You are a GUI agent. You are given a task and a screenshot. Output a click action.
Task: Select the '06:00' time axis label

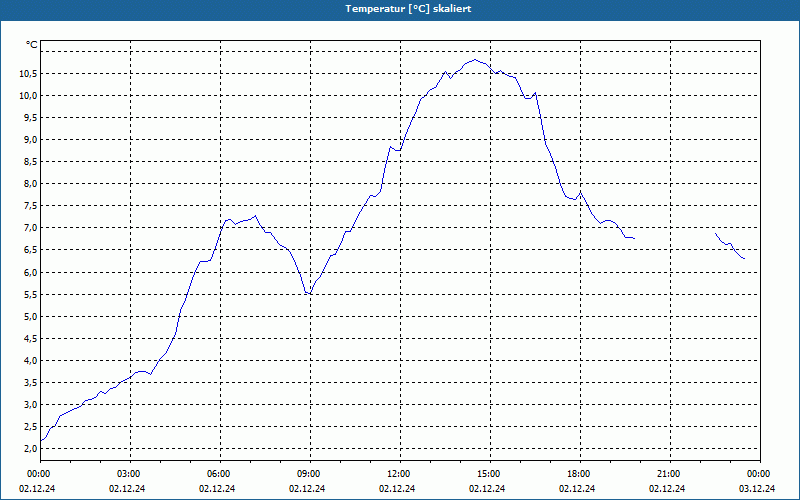coord(219,474)
